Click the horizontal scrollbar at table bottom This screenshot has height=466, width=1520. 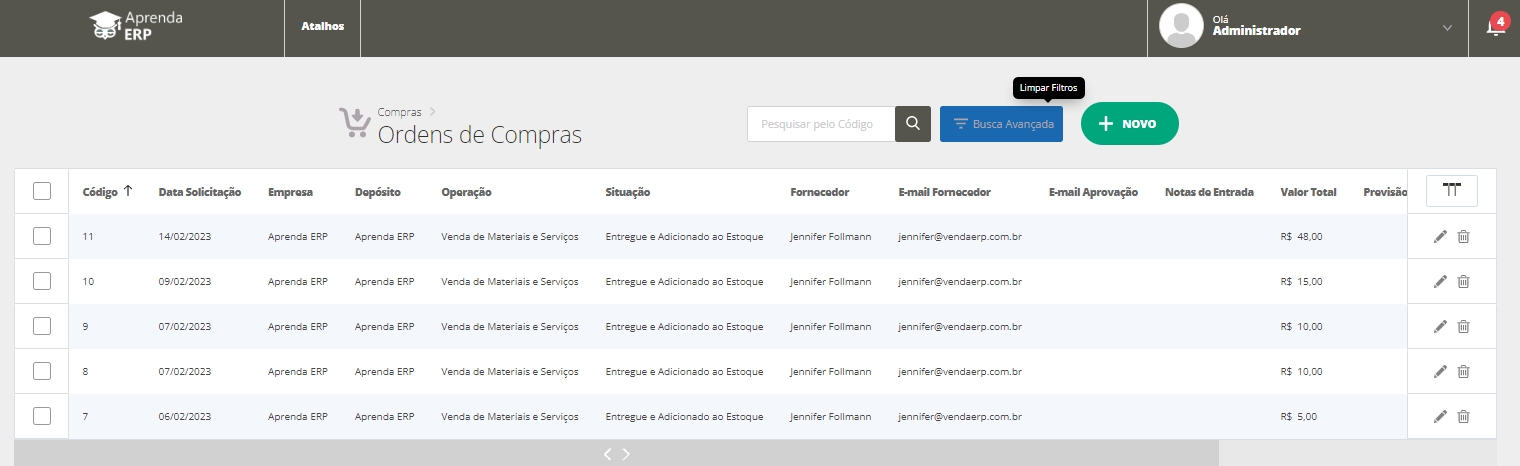pos(616,454)
